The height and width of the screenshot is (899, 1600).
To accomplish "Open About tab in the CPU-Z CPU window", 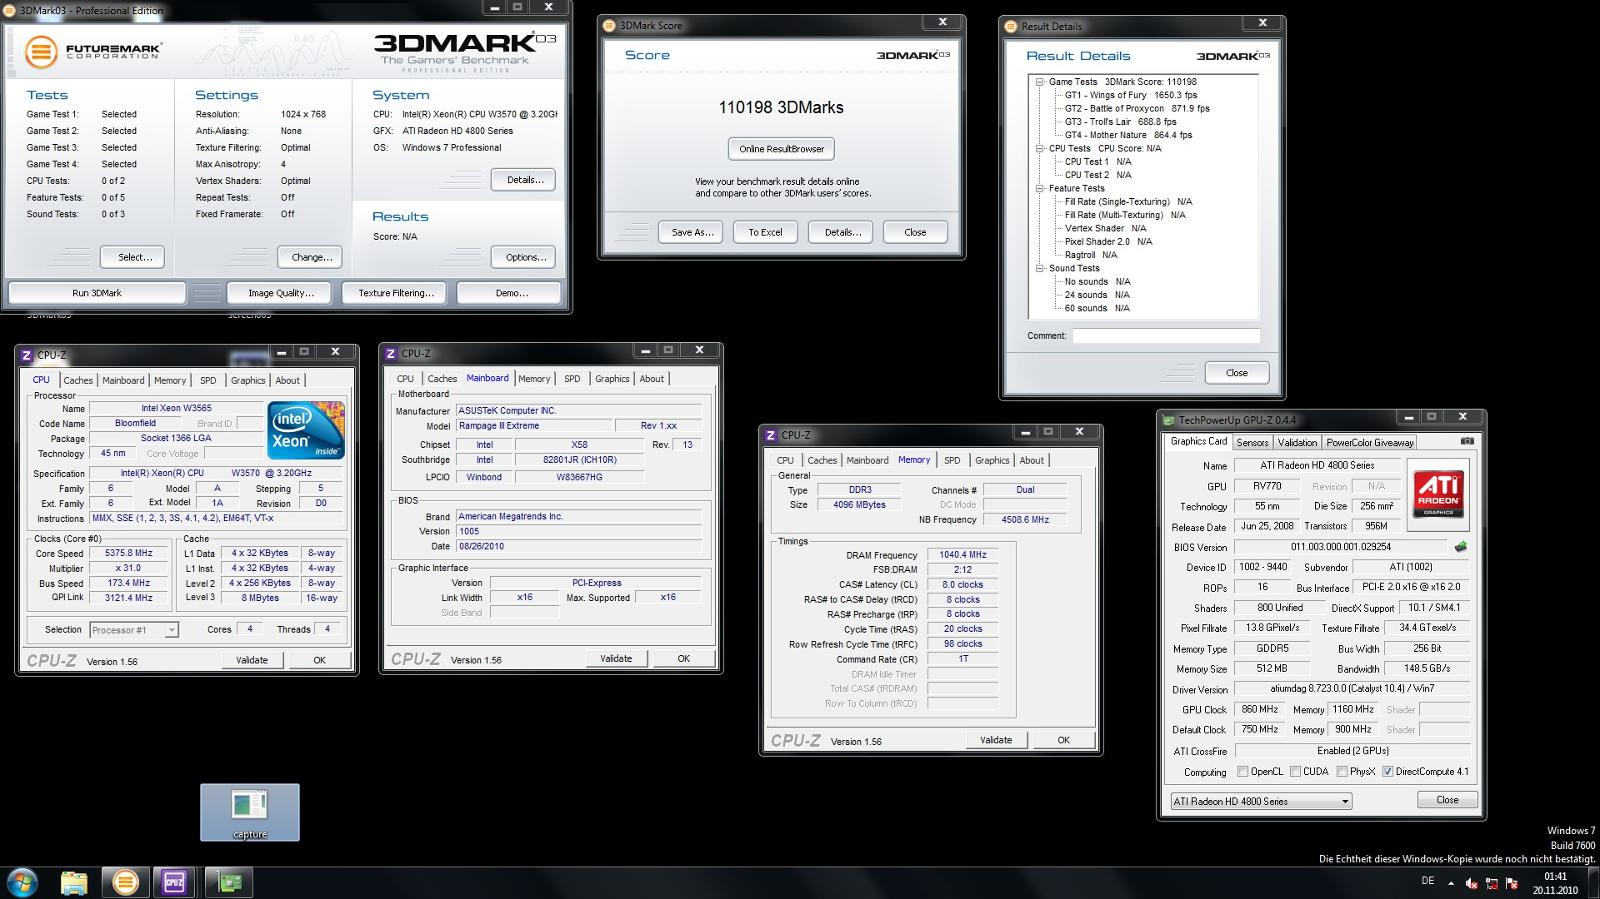I will (x=288, y=380).
